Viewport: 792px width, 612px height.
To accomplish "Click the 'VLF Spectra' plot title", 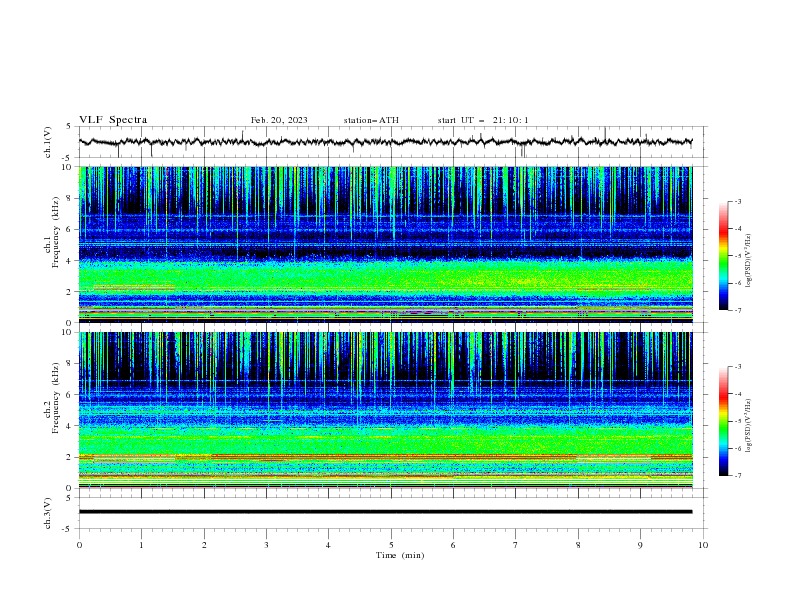I will pyautogui.click(x=113, y=120).
